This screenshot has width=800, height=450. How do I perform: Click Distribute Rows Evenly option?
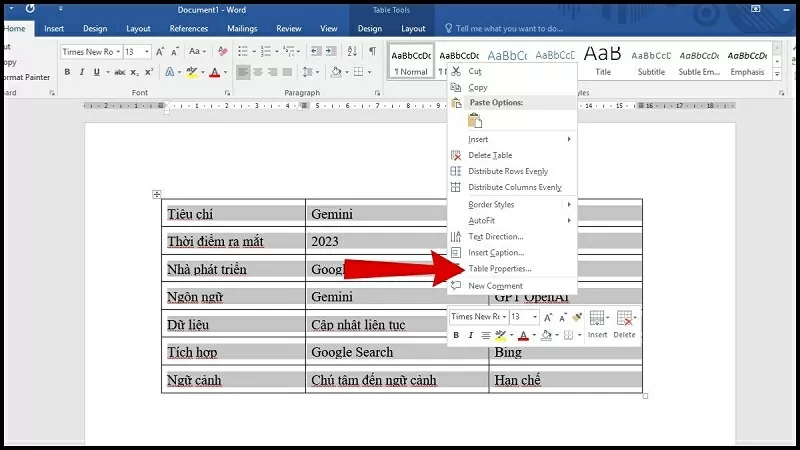click(x=508, y=171)
